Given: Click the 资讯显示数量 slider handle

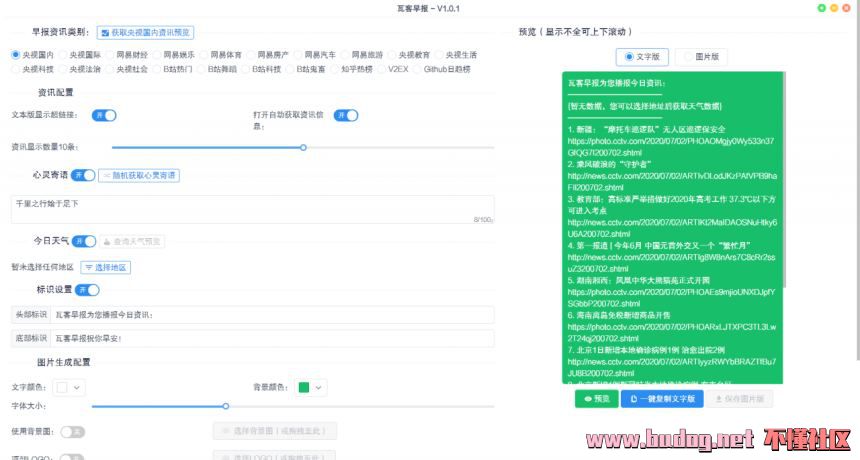Looking at the screenshot, I should [303, 147].
